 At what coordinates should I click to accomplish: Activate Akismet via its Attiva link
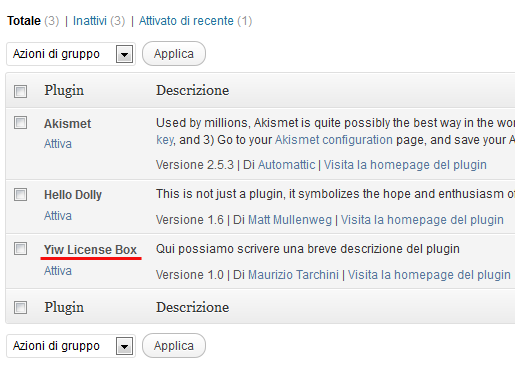tap(58, 144)
